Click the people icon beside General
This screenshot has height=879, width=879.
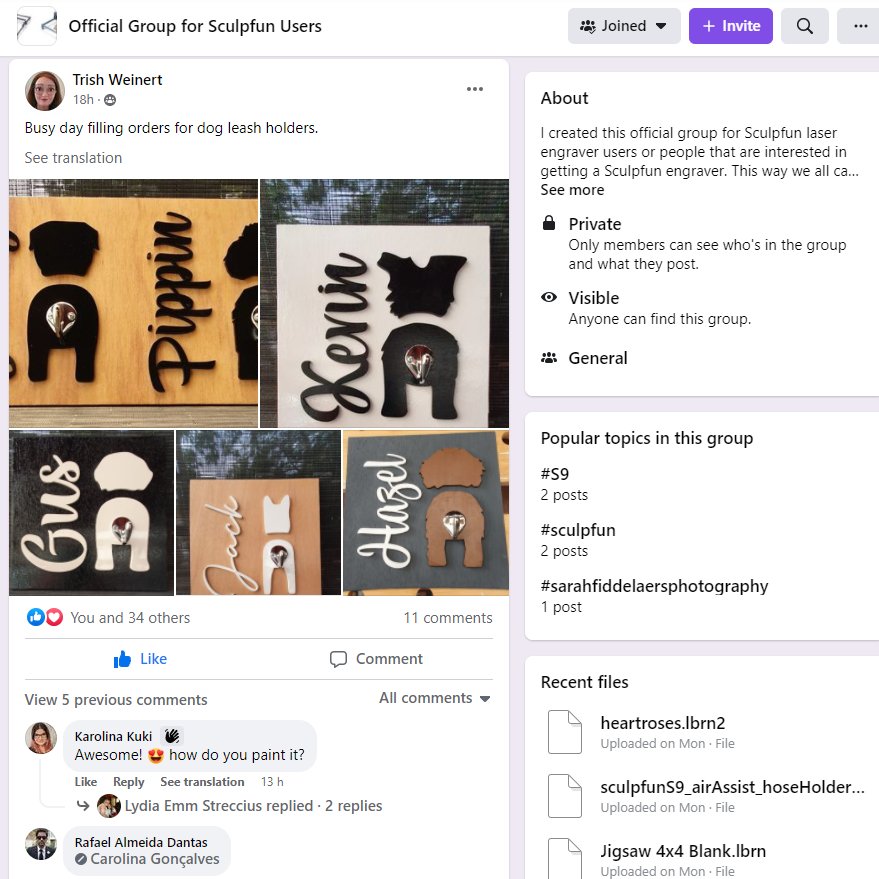[x=549, y=358]
